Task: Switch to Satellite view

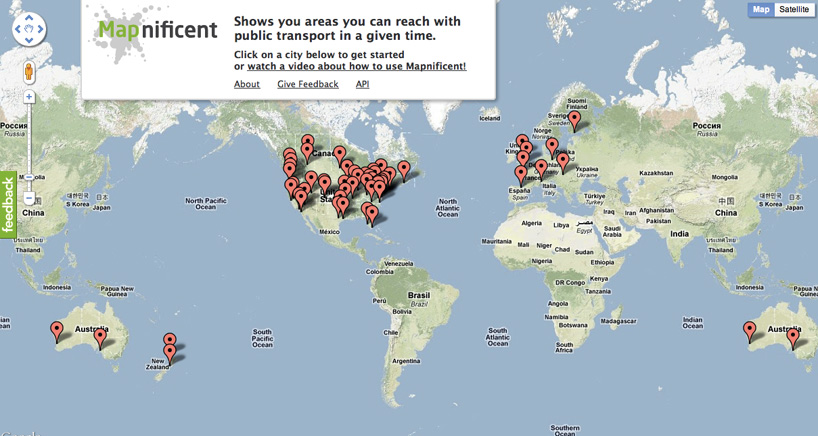Action: coord(794,9)
